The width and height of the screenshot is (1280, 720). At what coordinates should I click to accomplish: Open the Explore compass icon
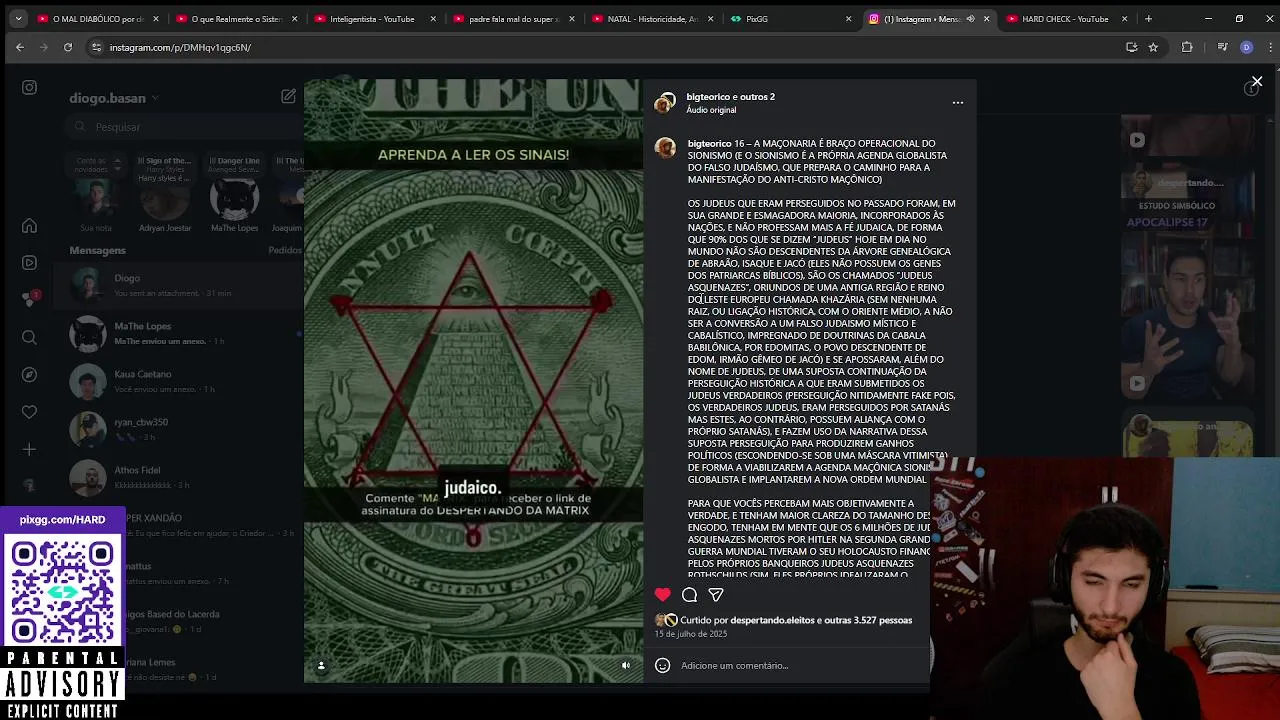(x=29, y=374)
